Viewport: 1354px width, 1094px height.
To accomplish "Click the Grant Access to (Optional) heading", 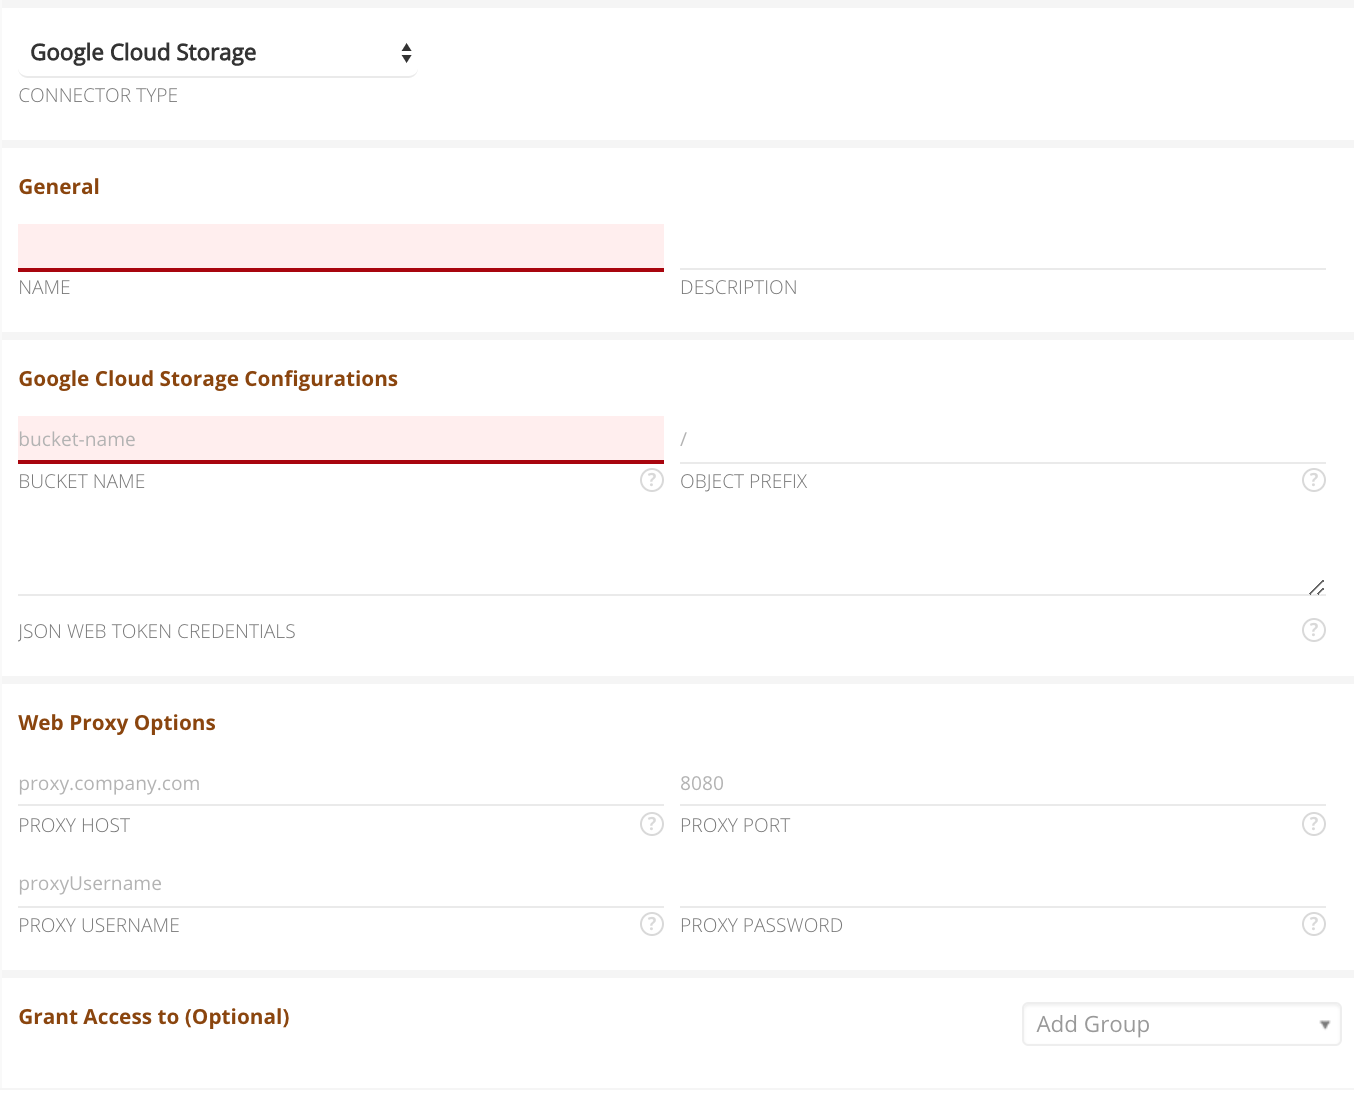I will (154, 1017).
